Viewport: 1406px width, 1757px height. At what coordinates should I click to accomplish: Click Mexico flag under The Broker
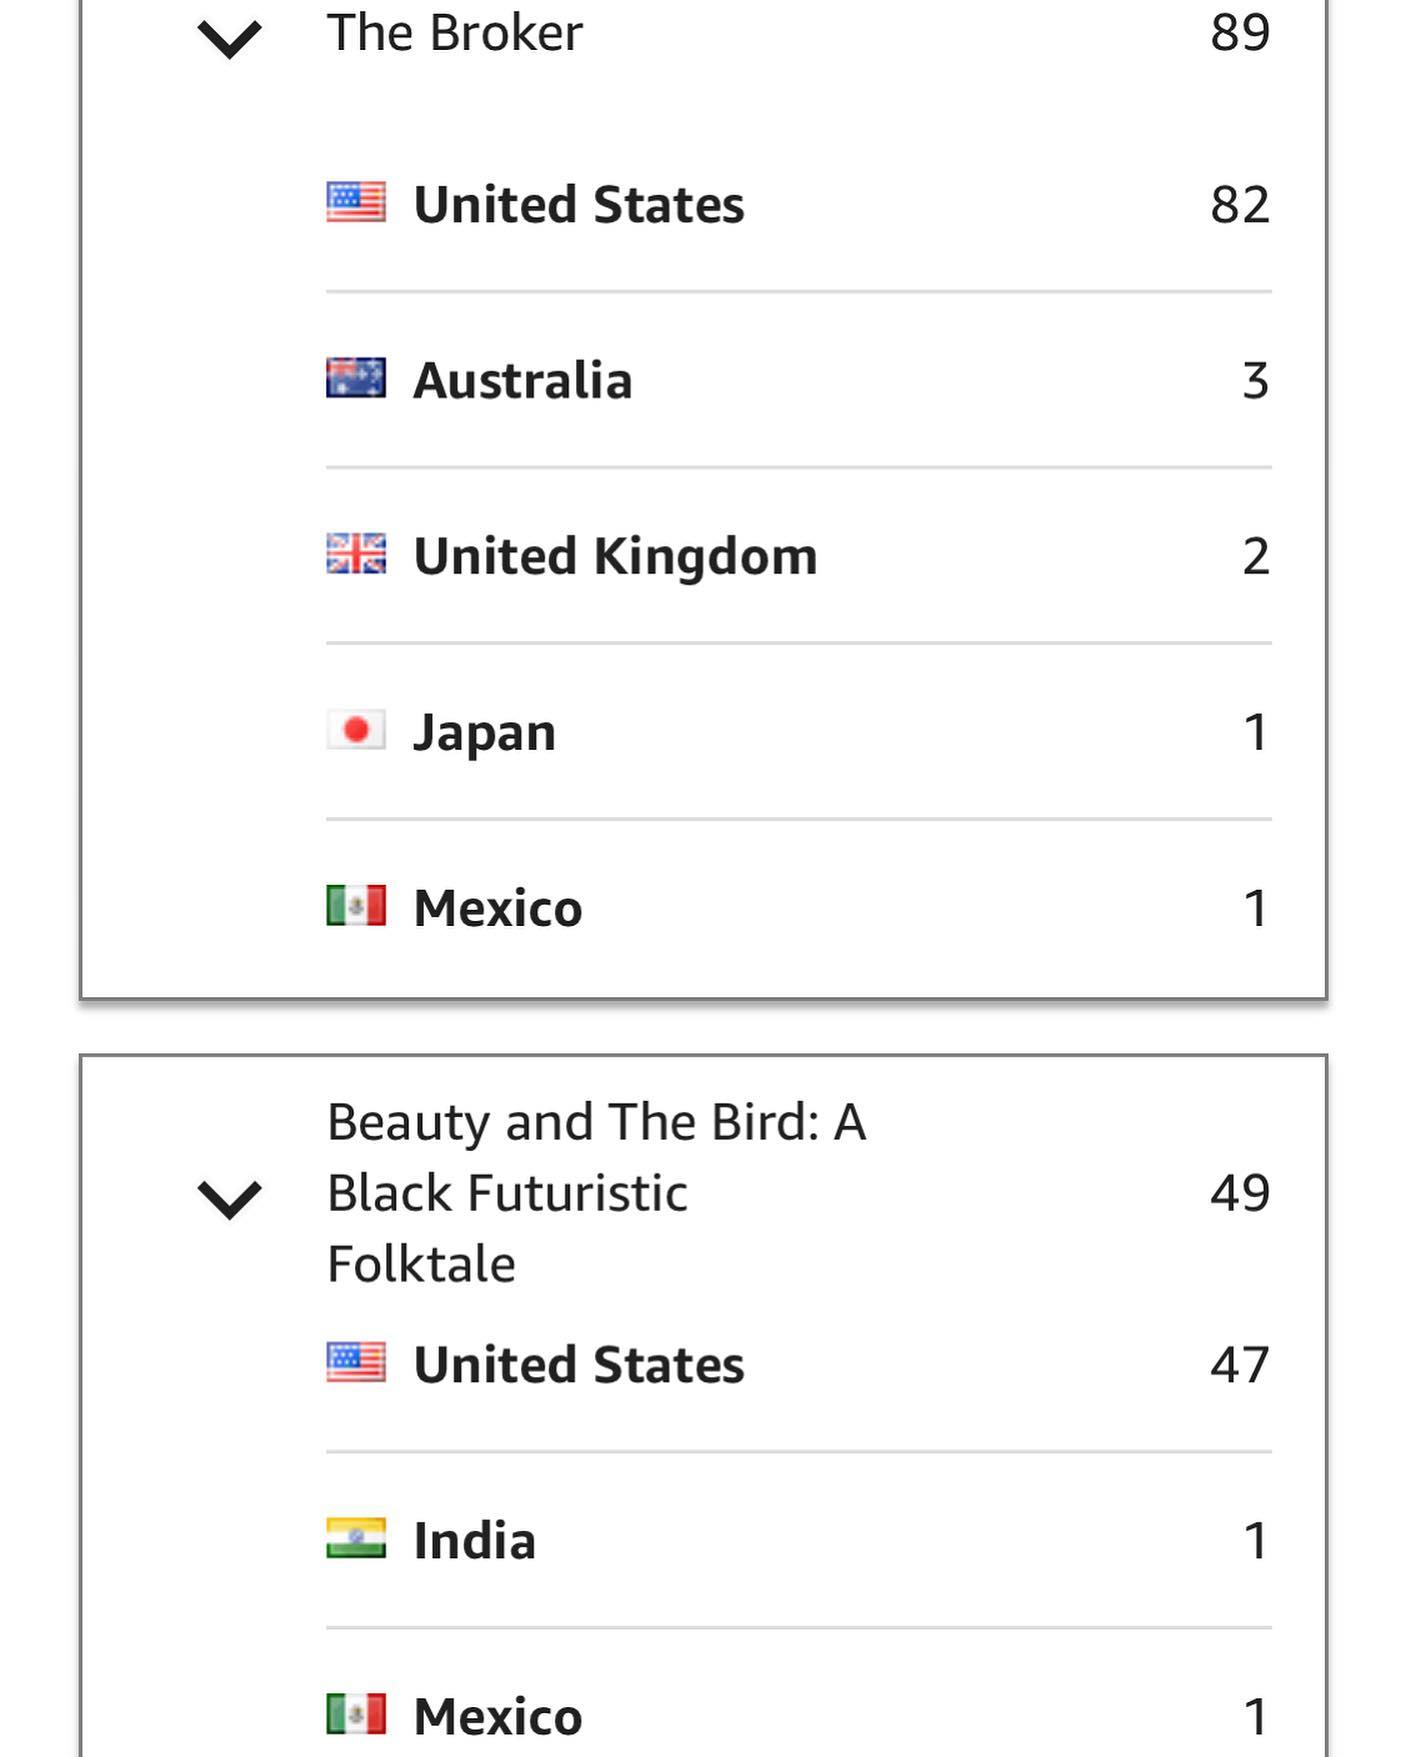pos(356,906)
